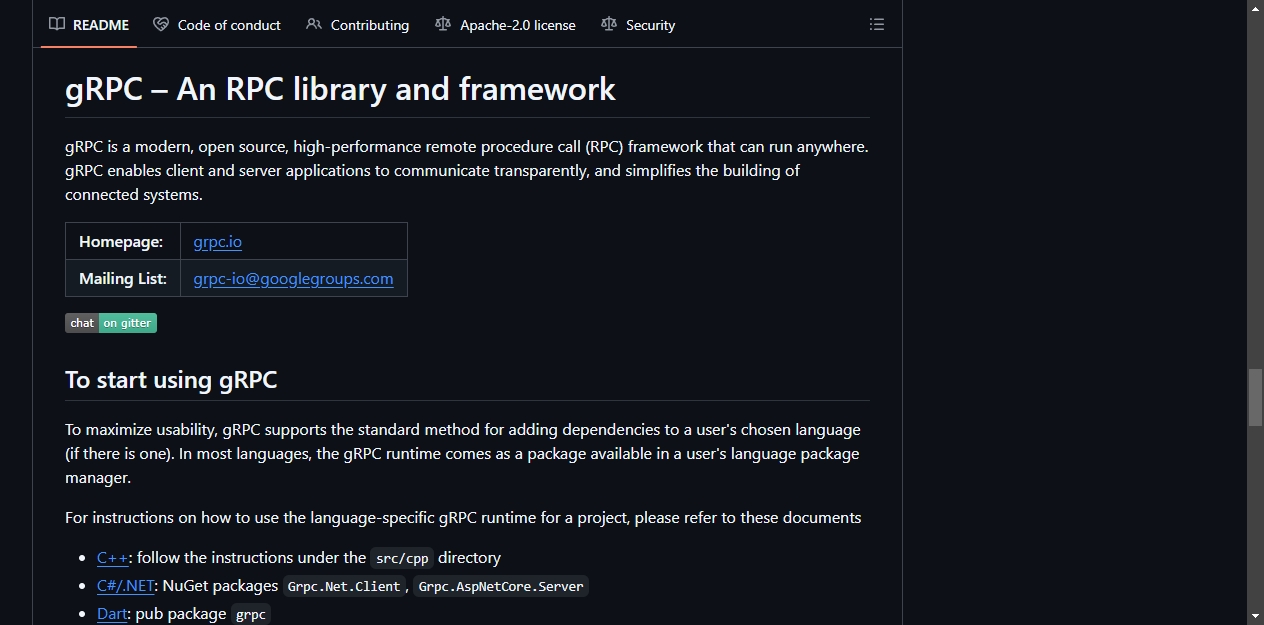Open the README tab

pos(89,25)
